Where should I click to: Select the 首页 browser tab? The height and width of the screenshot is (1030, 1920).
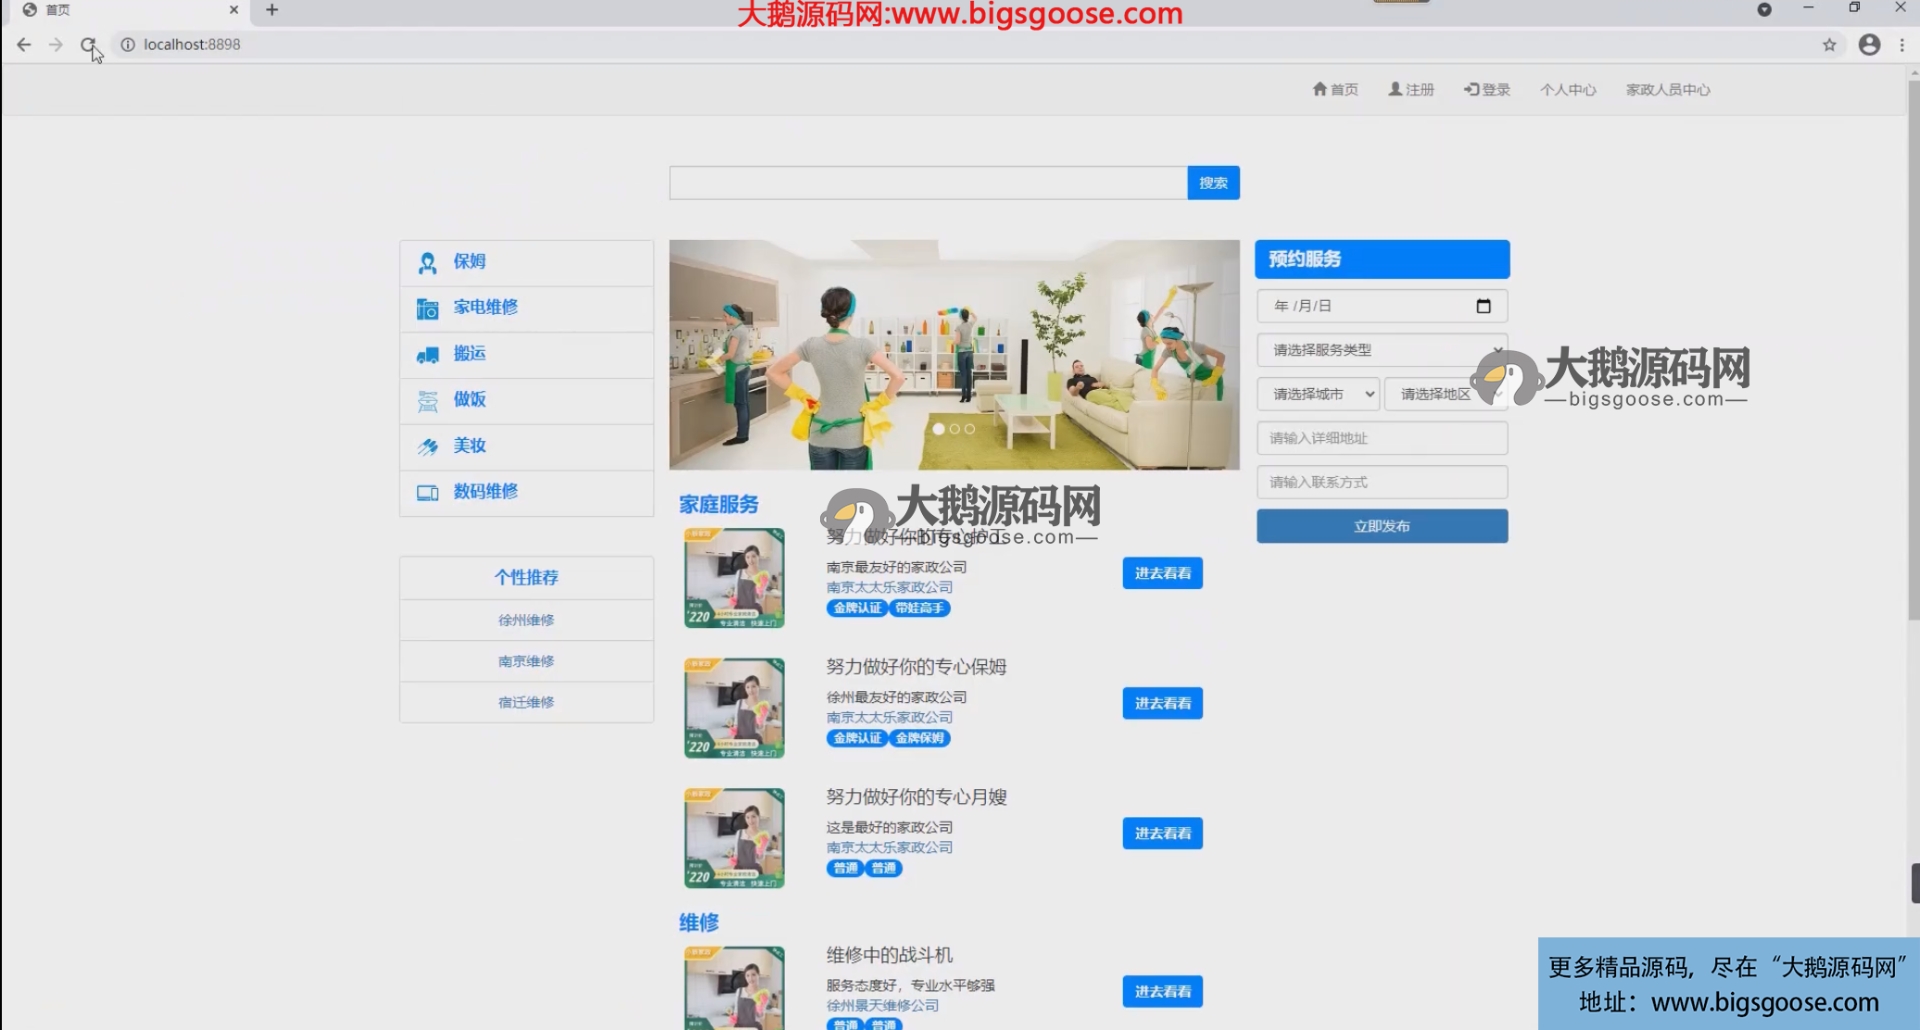pyautogui.click(x=130, y=10)
